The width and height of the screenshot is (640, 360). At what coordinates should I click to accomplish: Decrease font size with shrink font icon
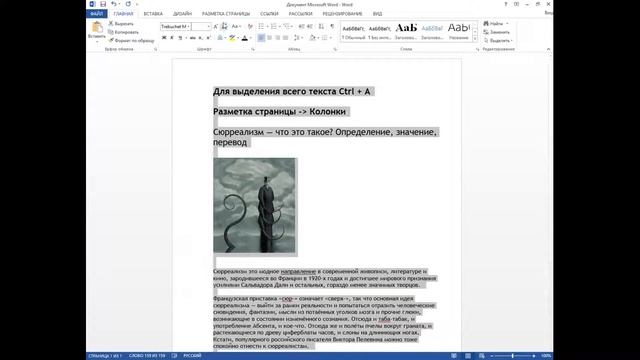224,27
